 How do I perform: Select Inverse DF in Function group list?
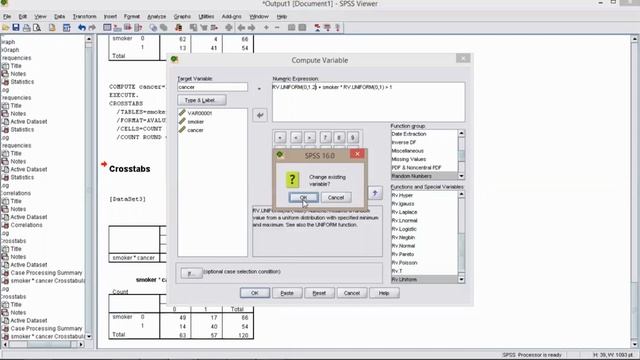tap(404, 142)
